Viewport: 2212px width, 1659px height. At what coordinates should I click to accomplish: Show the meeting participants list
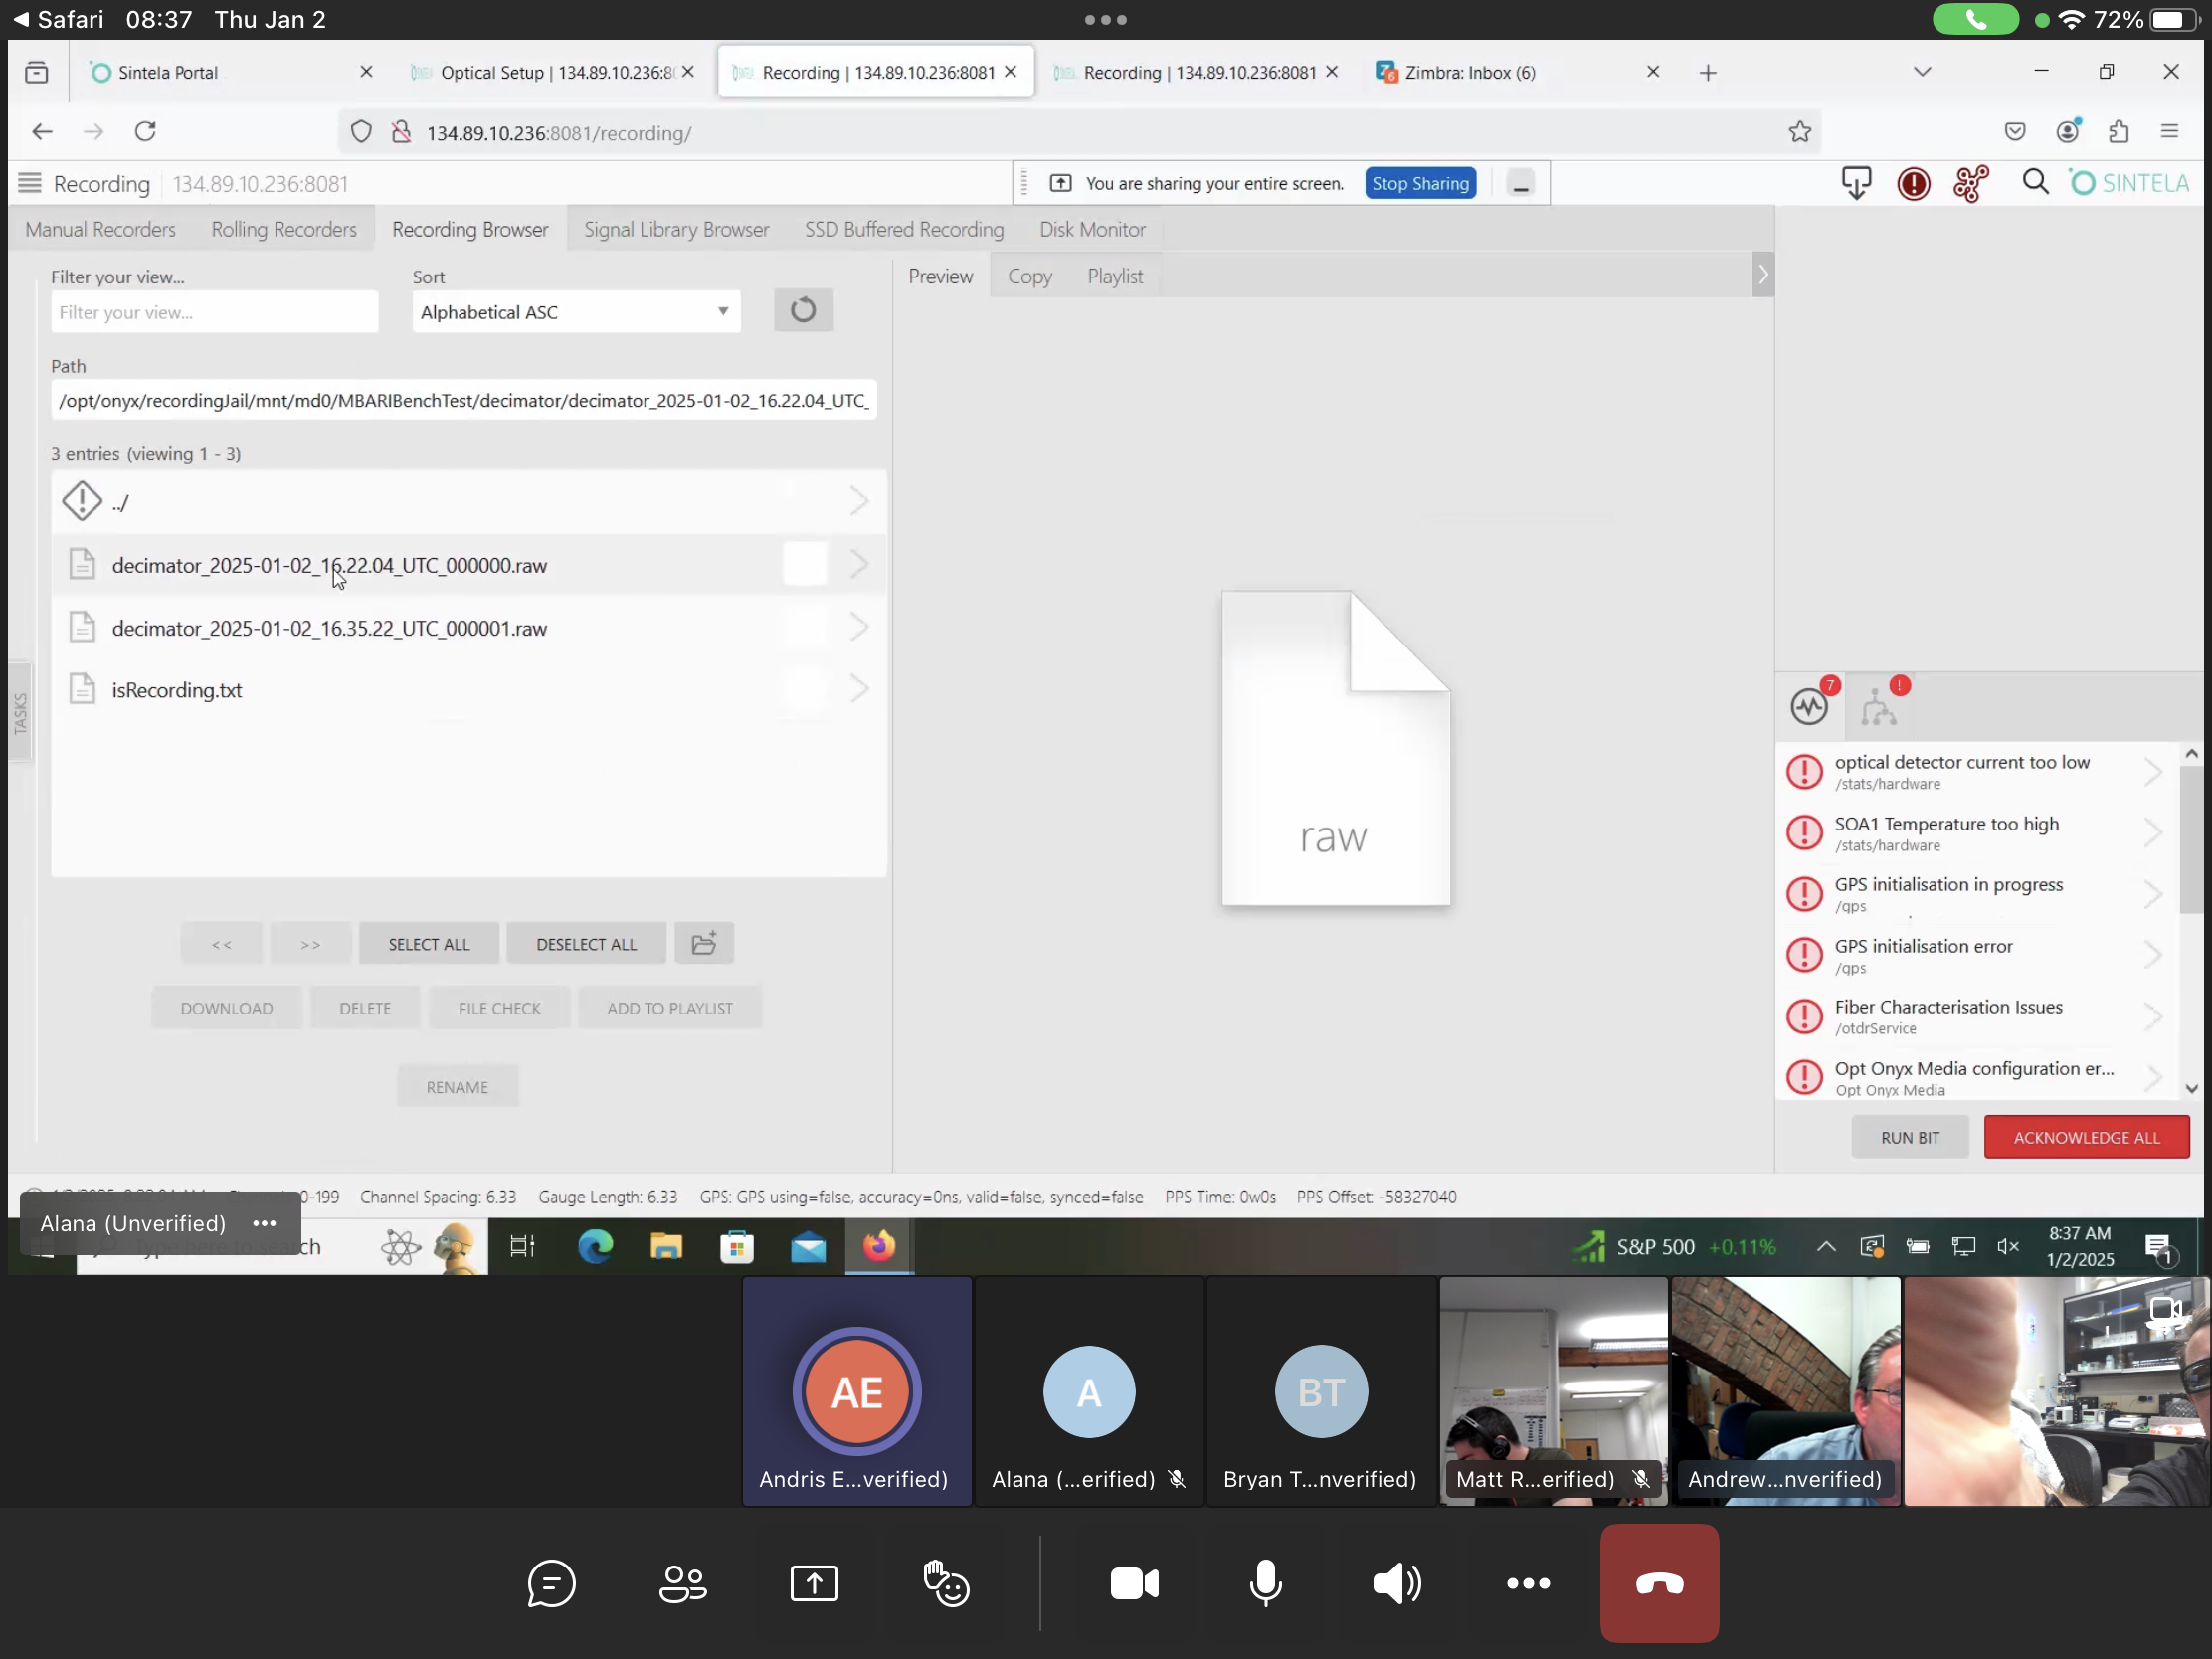683,1583
